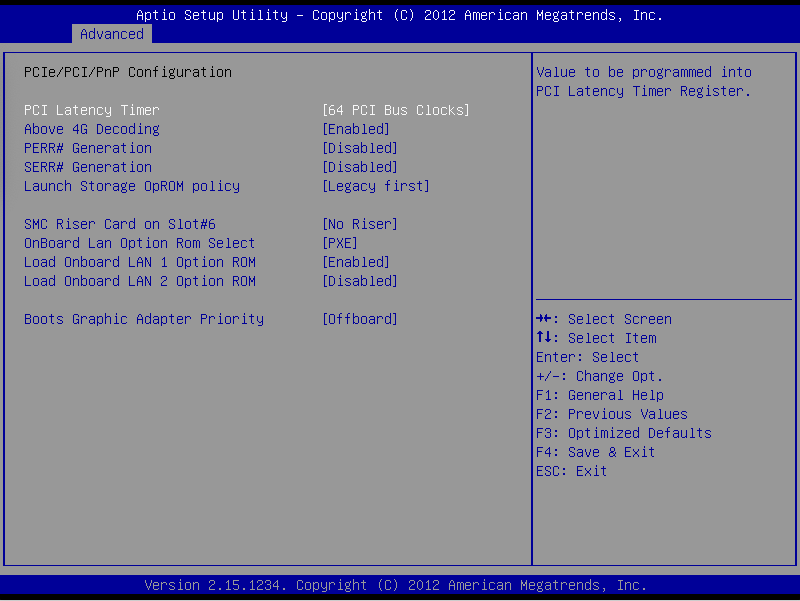Select the Advanced tab
The width and height of the screenshot is (800, 601).
[111, 34]
